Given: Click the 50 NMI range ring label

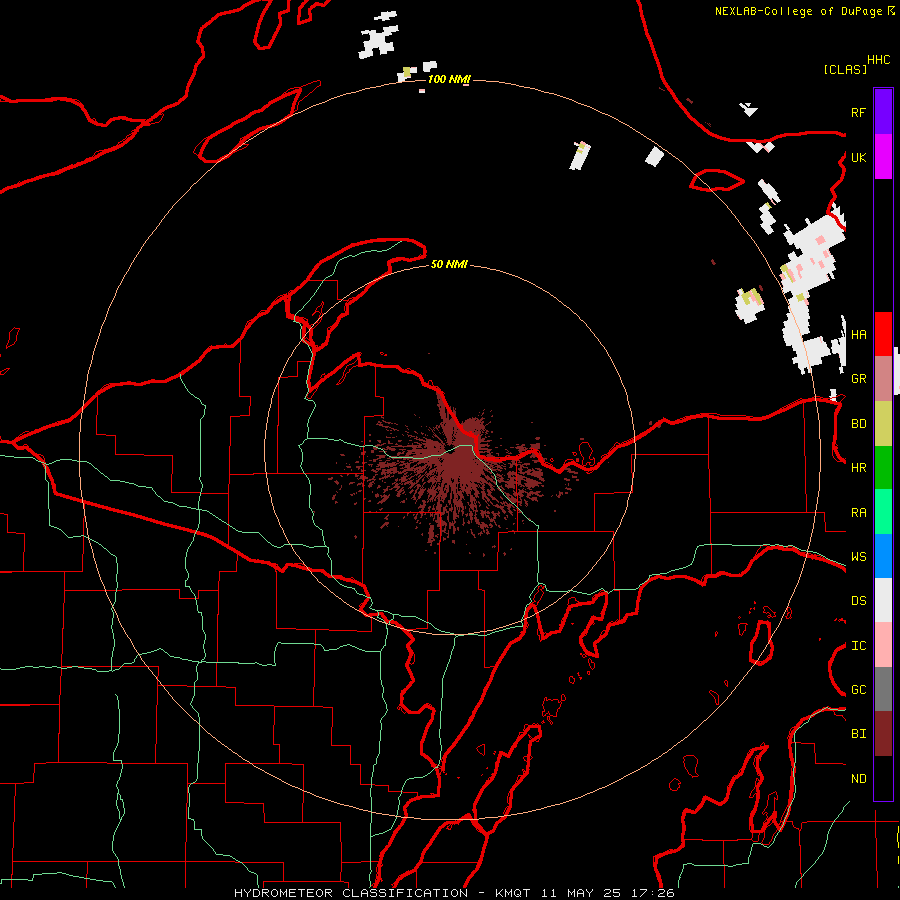Looking at the screenshot, I should pos(449,264).
